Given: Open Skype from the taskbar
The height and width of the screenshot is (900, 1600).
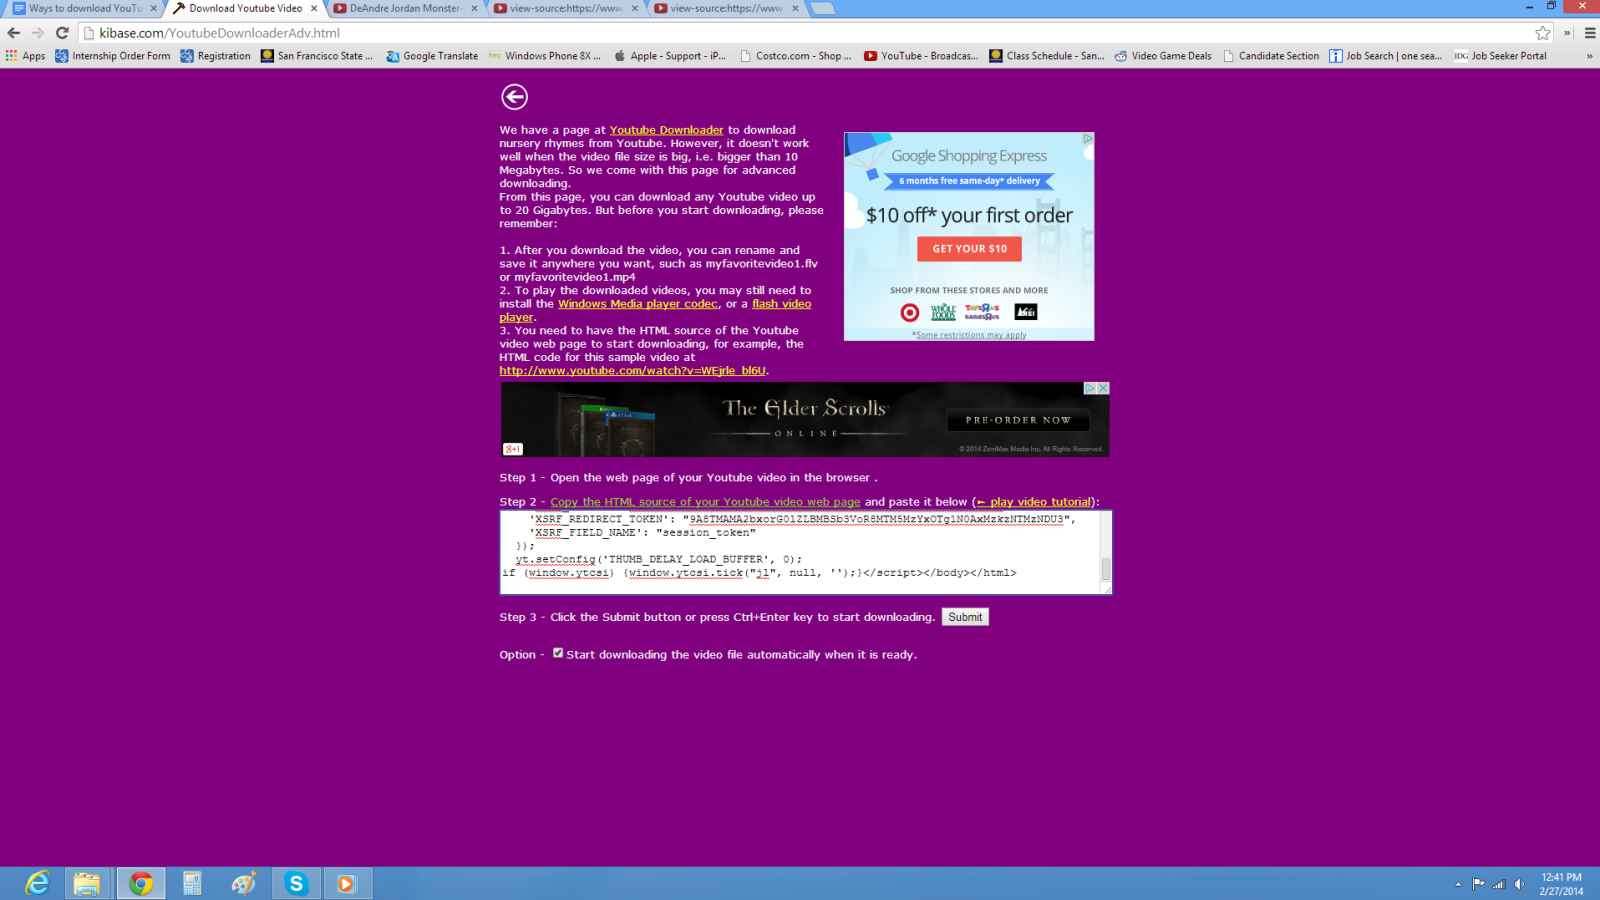Looking at the screenshot, I should pyautogui.click(x=295, y=883).
